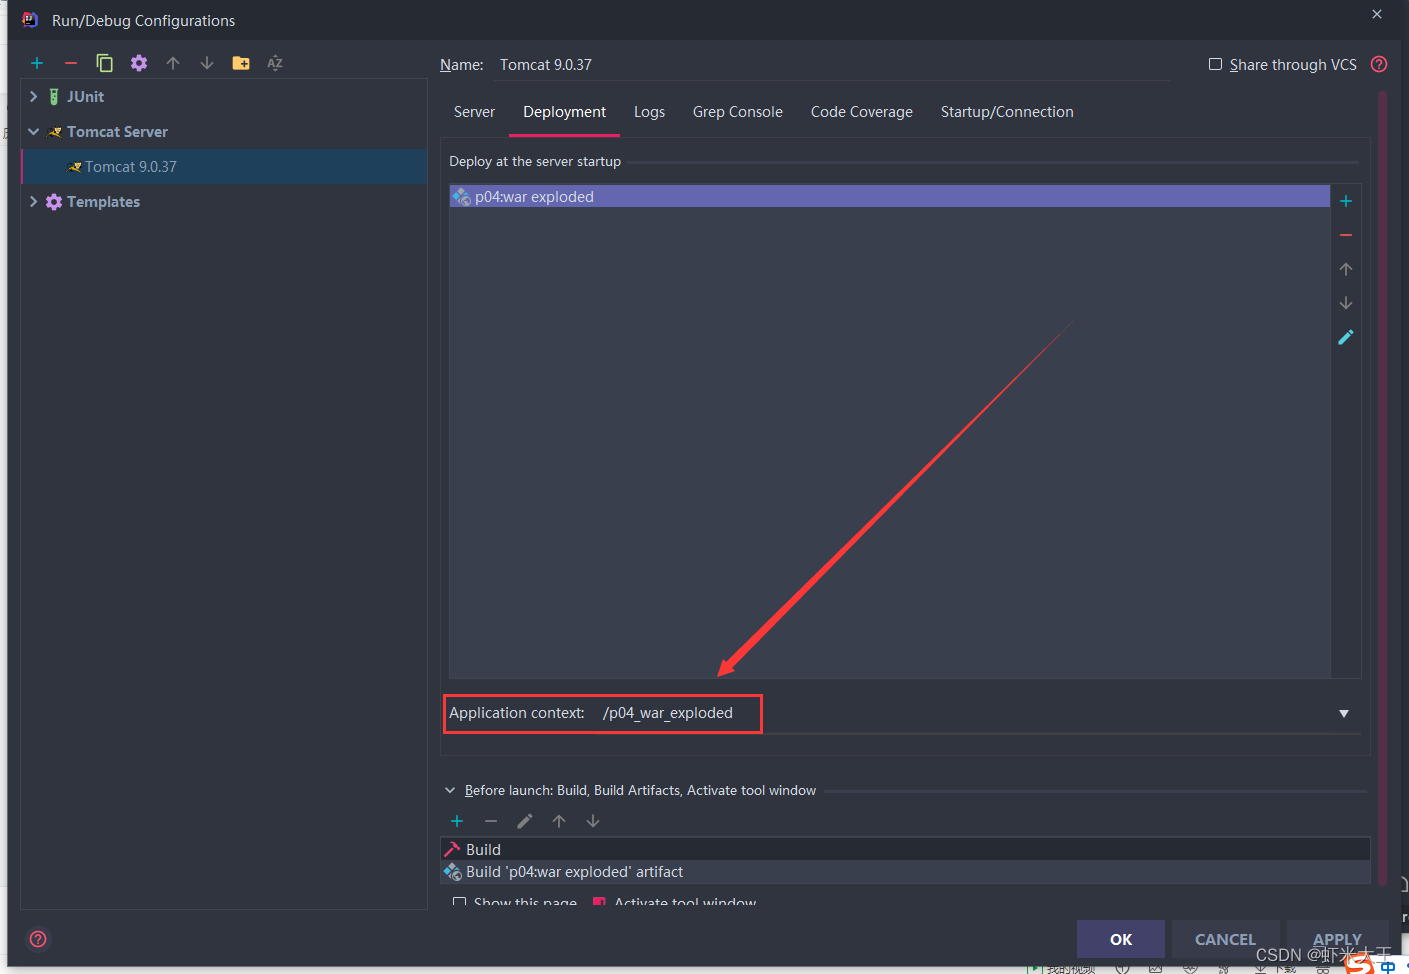Add a deployment artifact with plus
This screenshot has height=974, width=1409.
[1346, 201]
